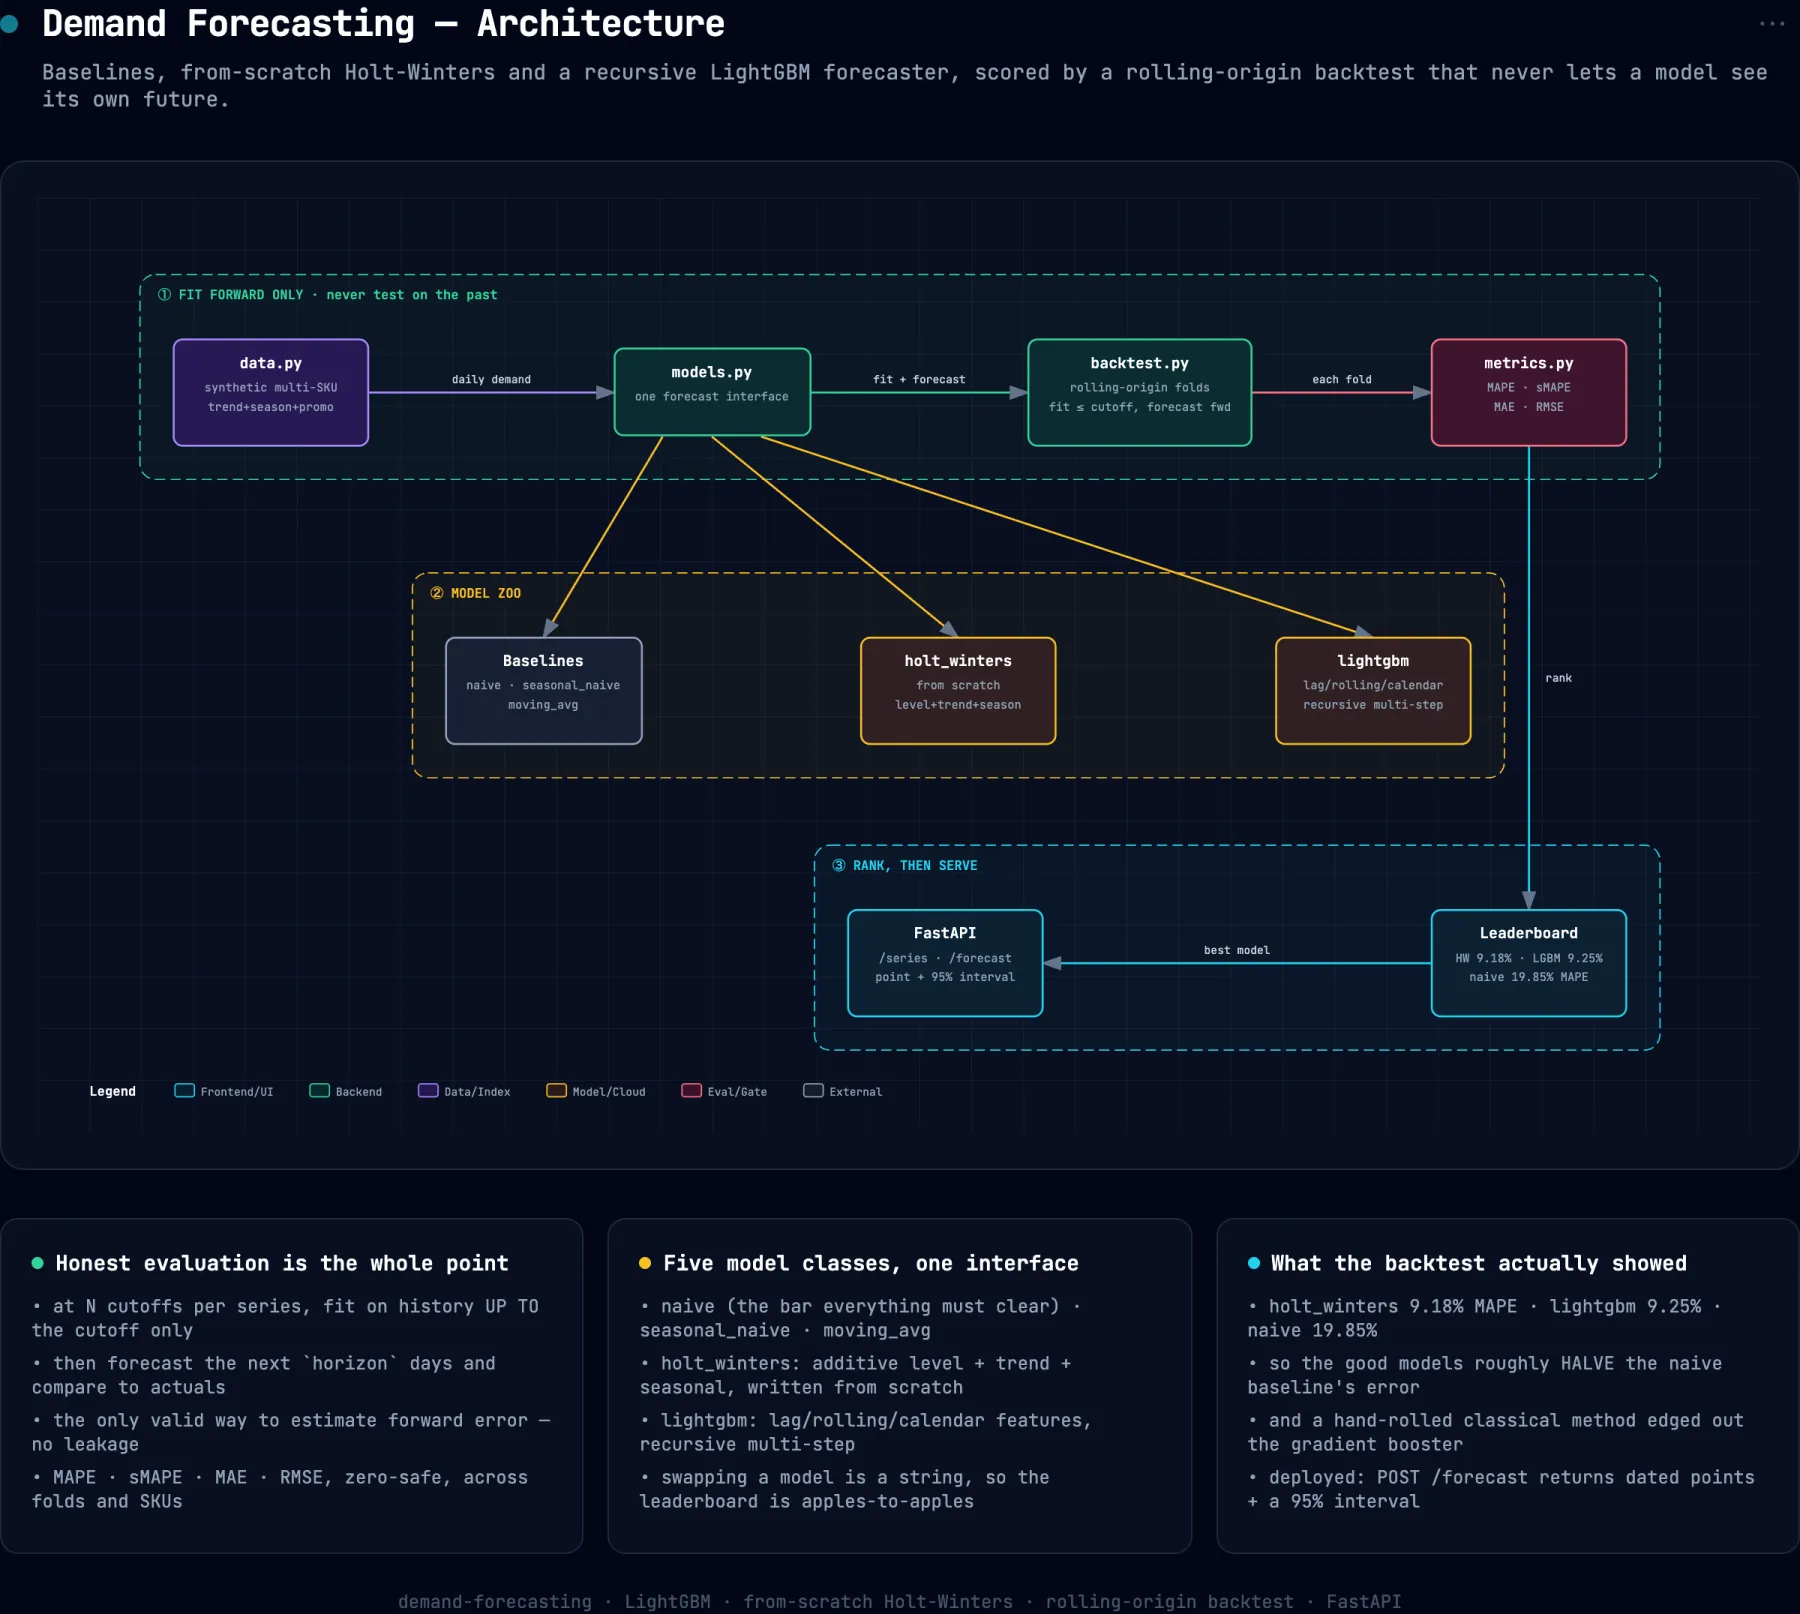Click 'rolling-origin folds' text in backtest.py
Image resolution: width=1800 pixels, height=1614 pixels.
1139,387
